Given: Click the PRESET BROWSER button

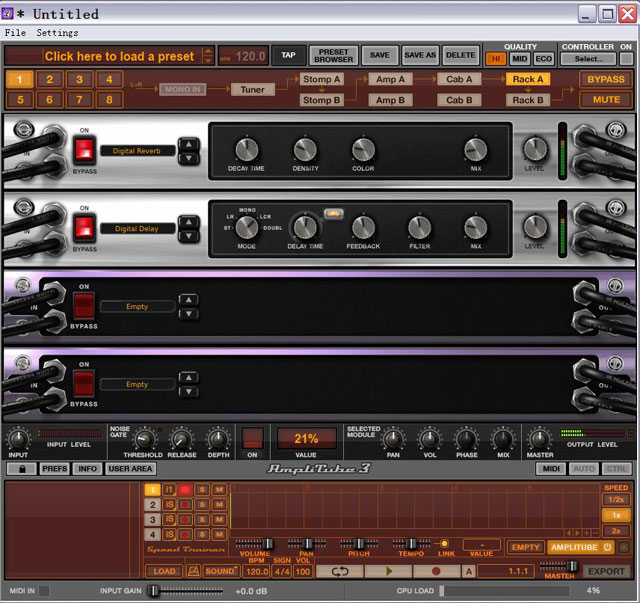Looking at the screenshot, I should coord(333,56).
